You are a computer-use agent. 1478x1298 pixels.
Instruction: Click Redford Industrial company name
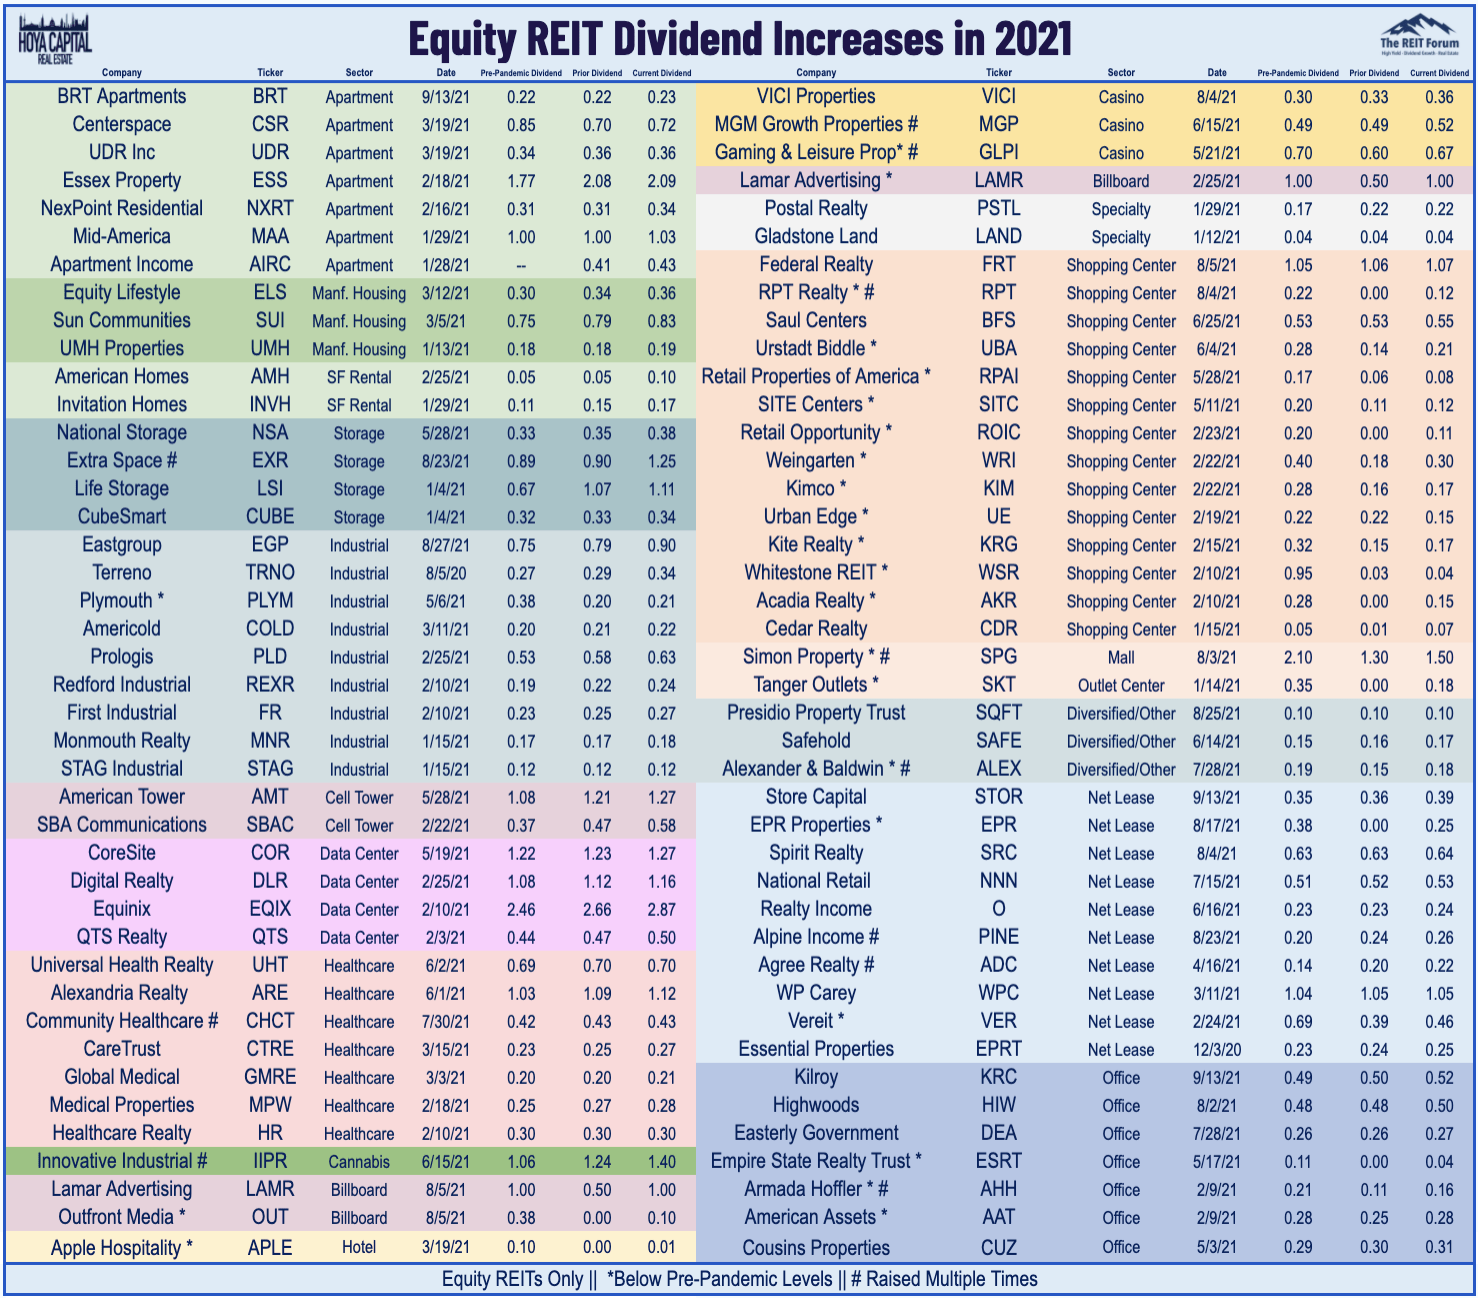coord(122,684)
